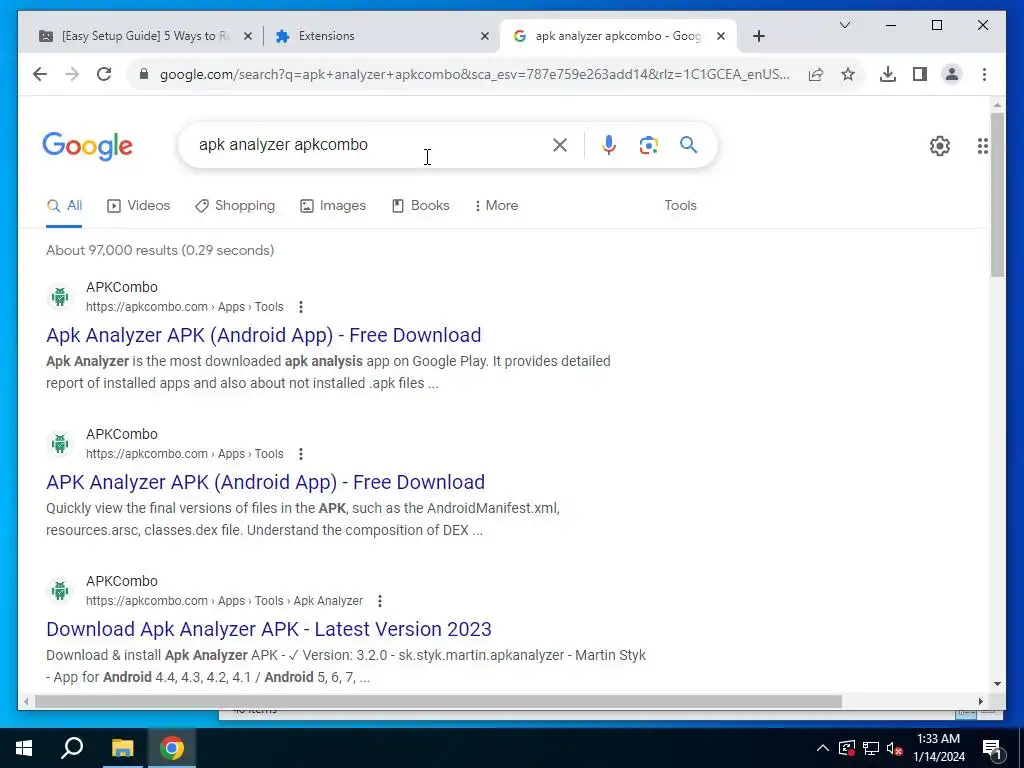Open uppercase APK Analyzer APK Free Download link
The width and height of the screenshot is (1024, 768).
click(x=265, y=482)
